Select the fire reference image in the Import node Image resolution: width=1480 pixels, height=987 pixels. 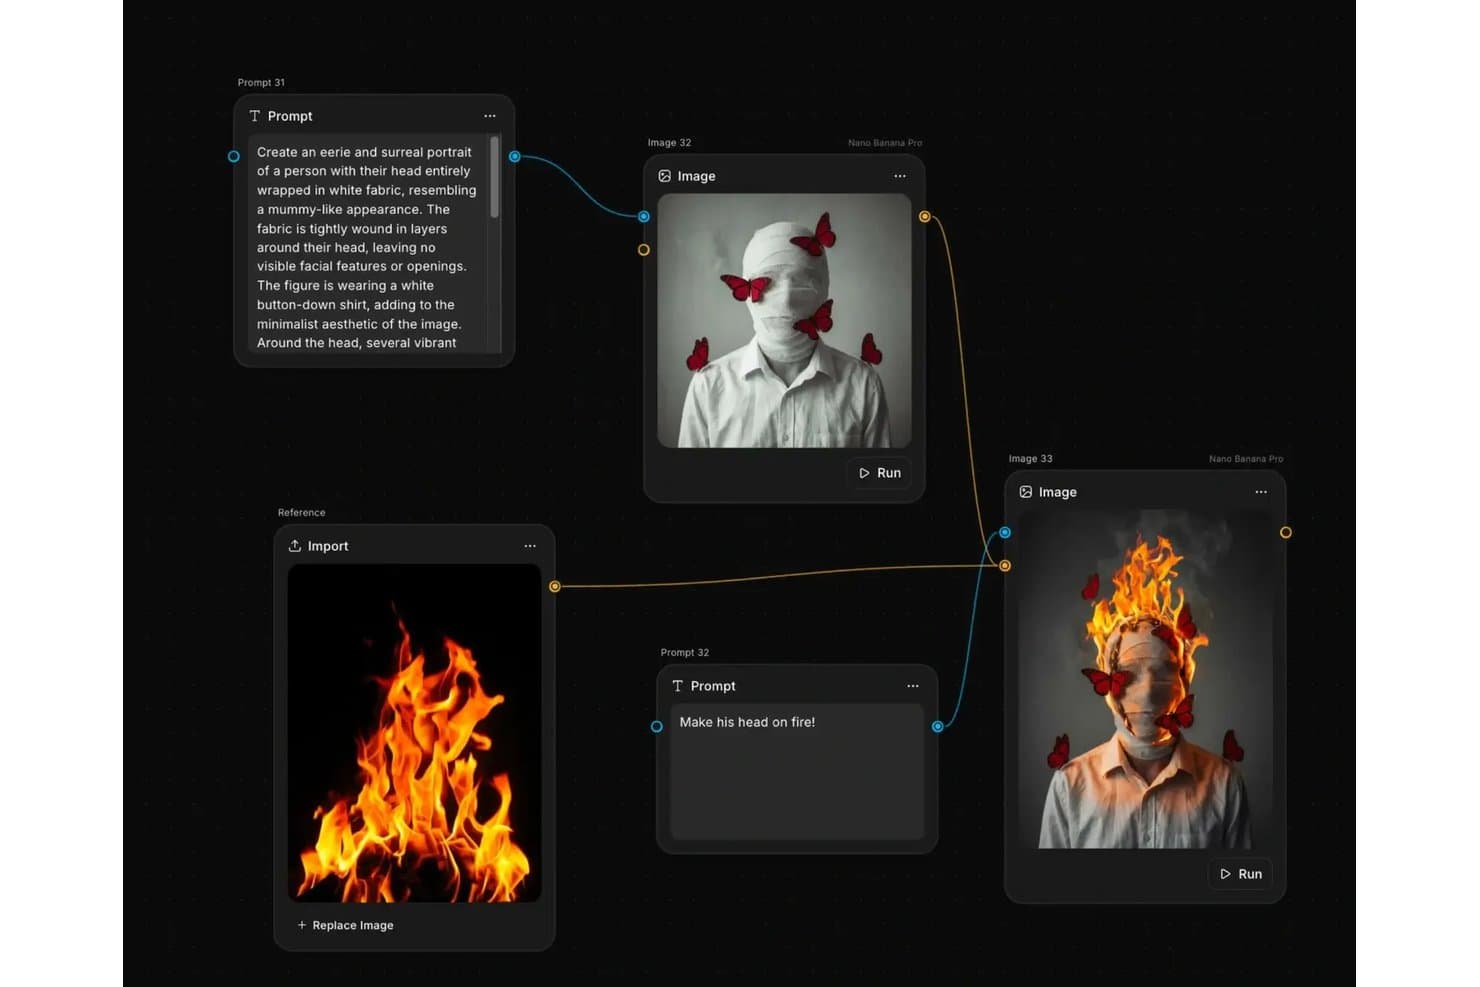pyautogui.click(x=415, y=733)
